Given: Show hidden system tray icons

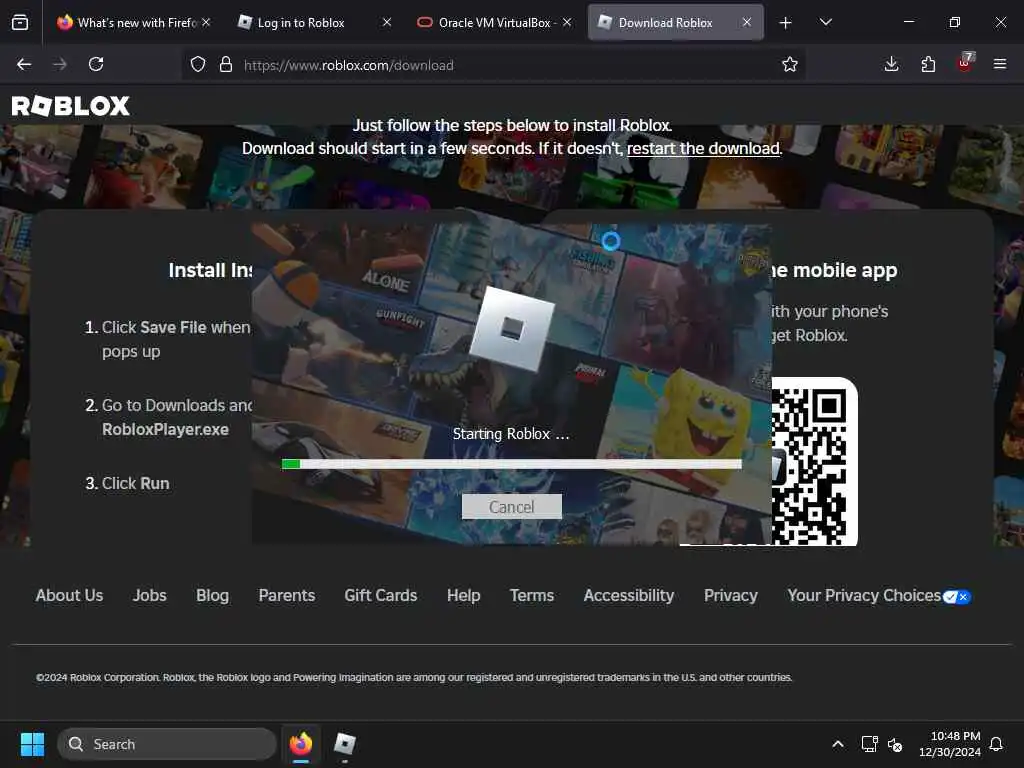Looking at the screenshot, I should pyautogui.click(x=838, y=744).
